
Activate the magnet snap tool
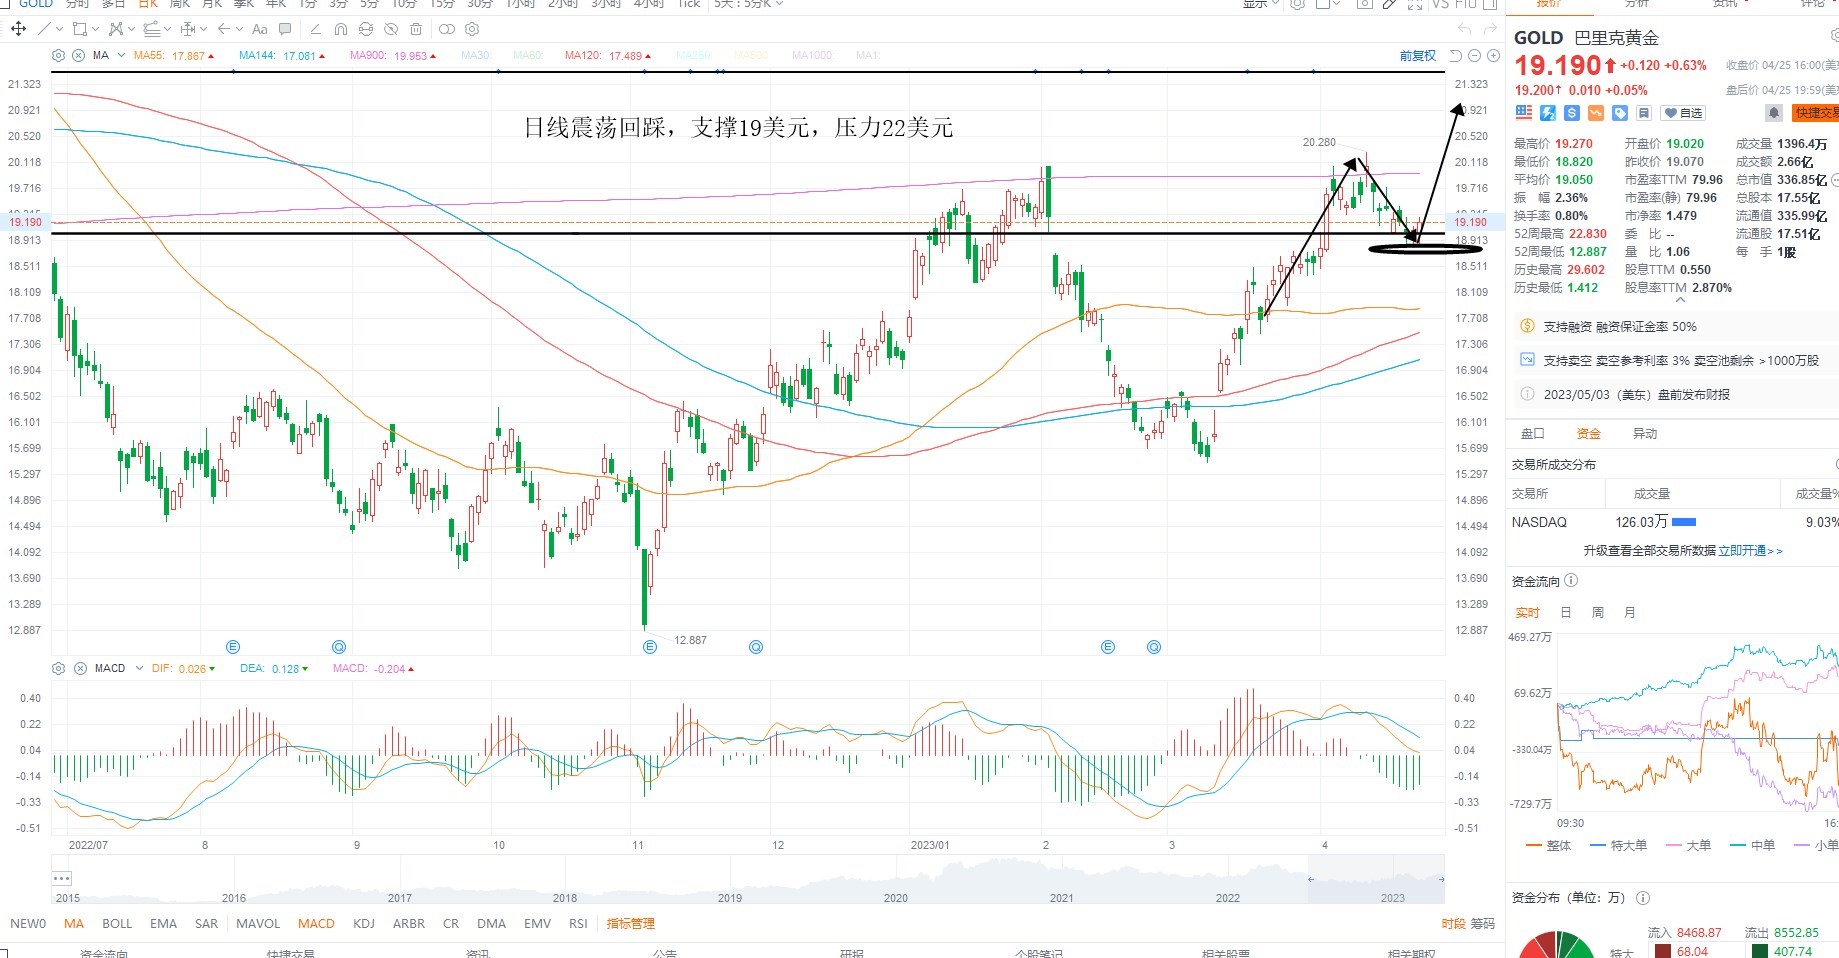click(341, 29)
